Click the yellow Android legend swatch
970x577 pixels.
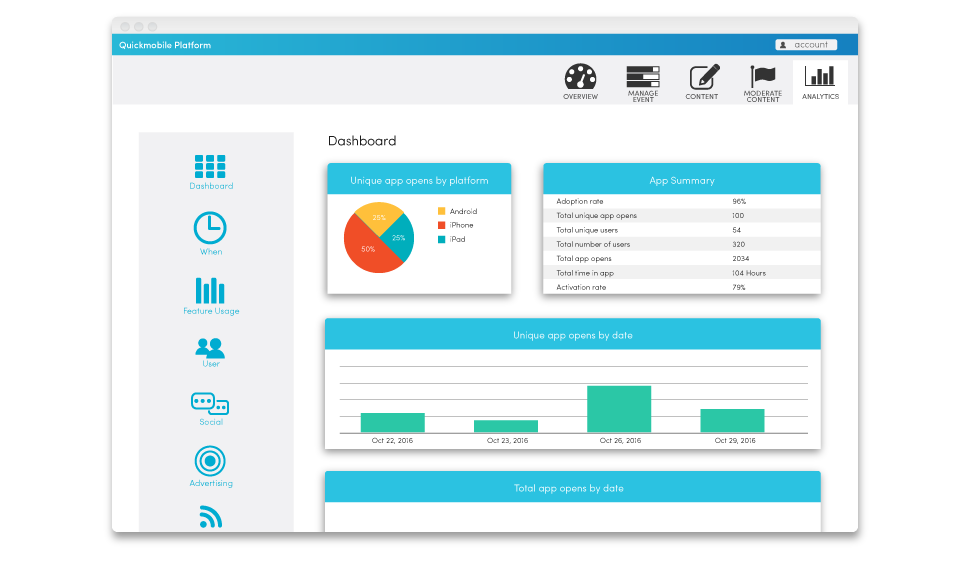click(x=441, y=211)
